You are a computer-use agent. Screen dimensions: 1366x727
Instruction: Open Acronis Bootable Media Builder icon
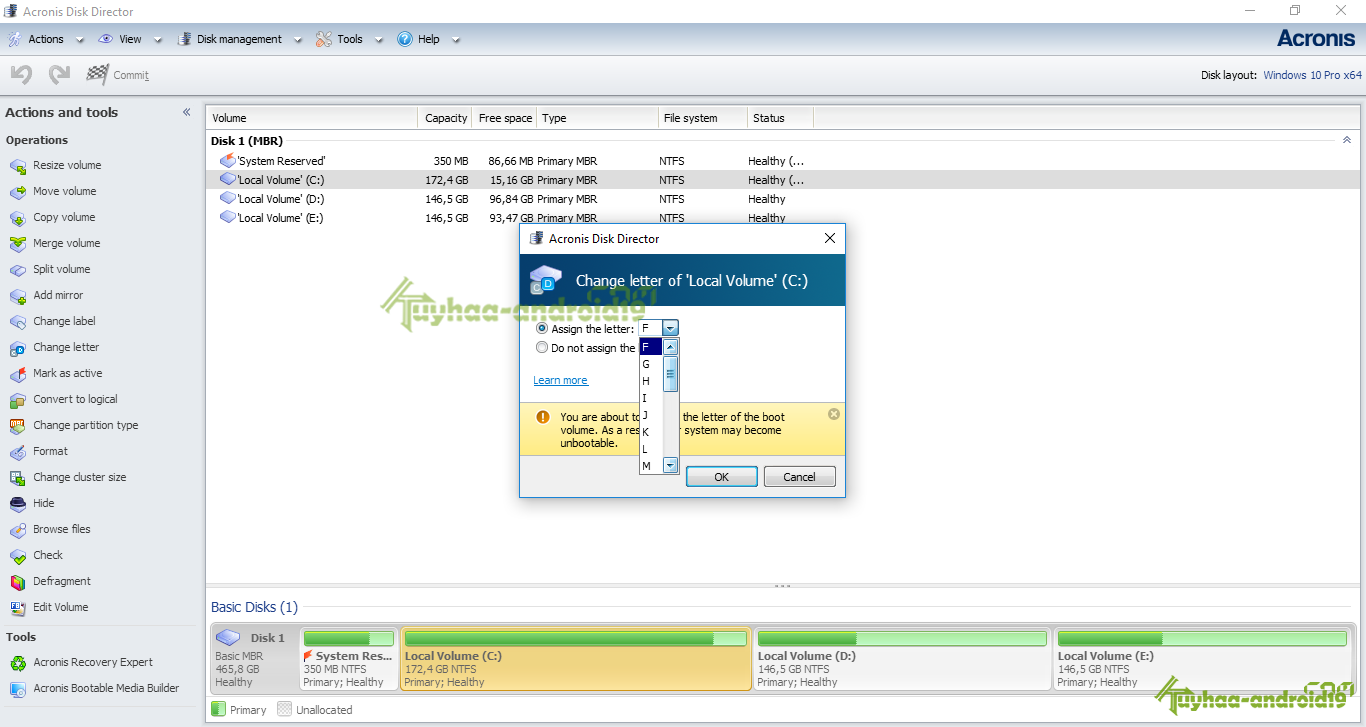(17, 689)
